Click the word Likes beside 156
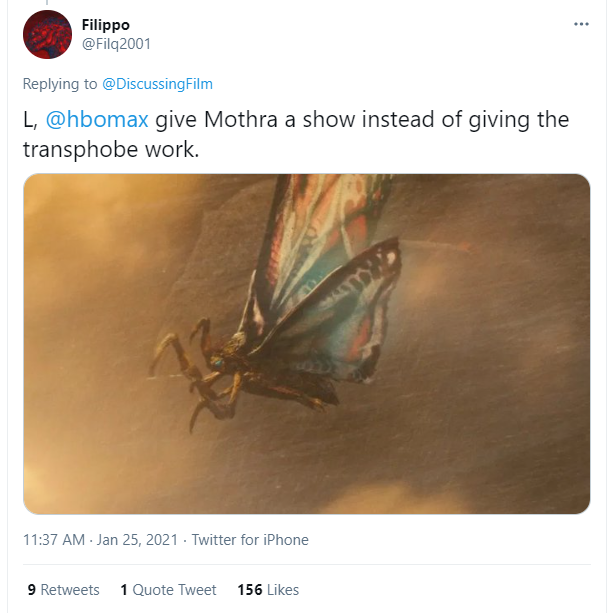The height and width of the screenshot is (613, 612). pyautogui.click(x=283, y=590)
